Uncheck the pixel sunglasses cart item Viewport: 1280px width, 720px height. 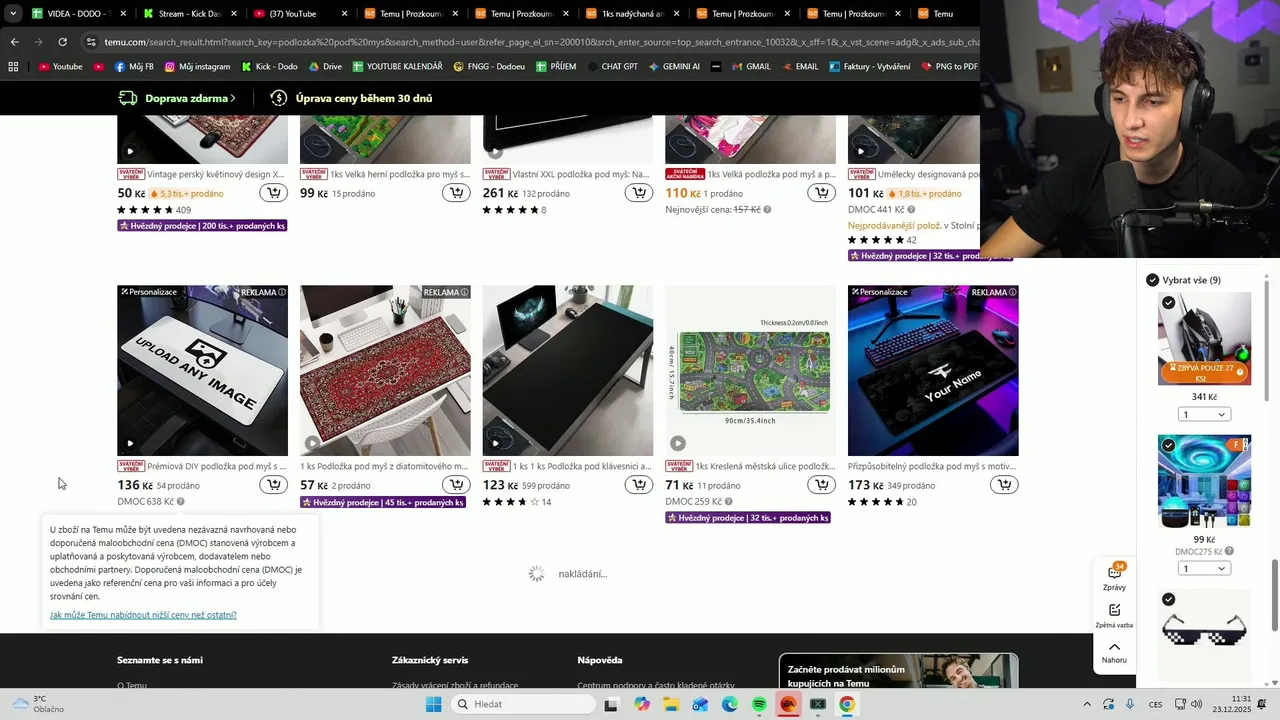[x=1168, y=599]
